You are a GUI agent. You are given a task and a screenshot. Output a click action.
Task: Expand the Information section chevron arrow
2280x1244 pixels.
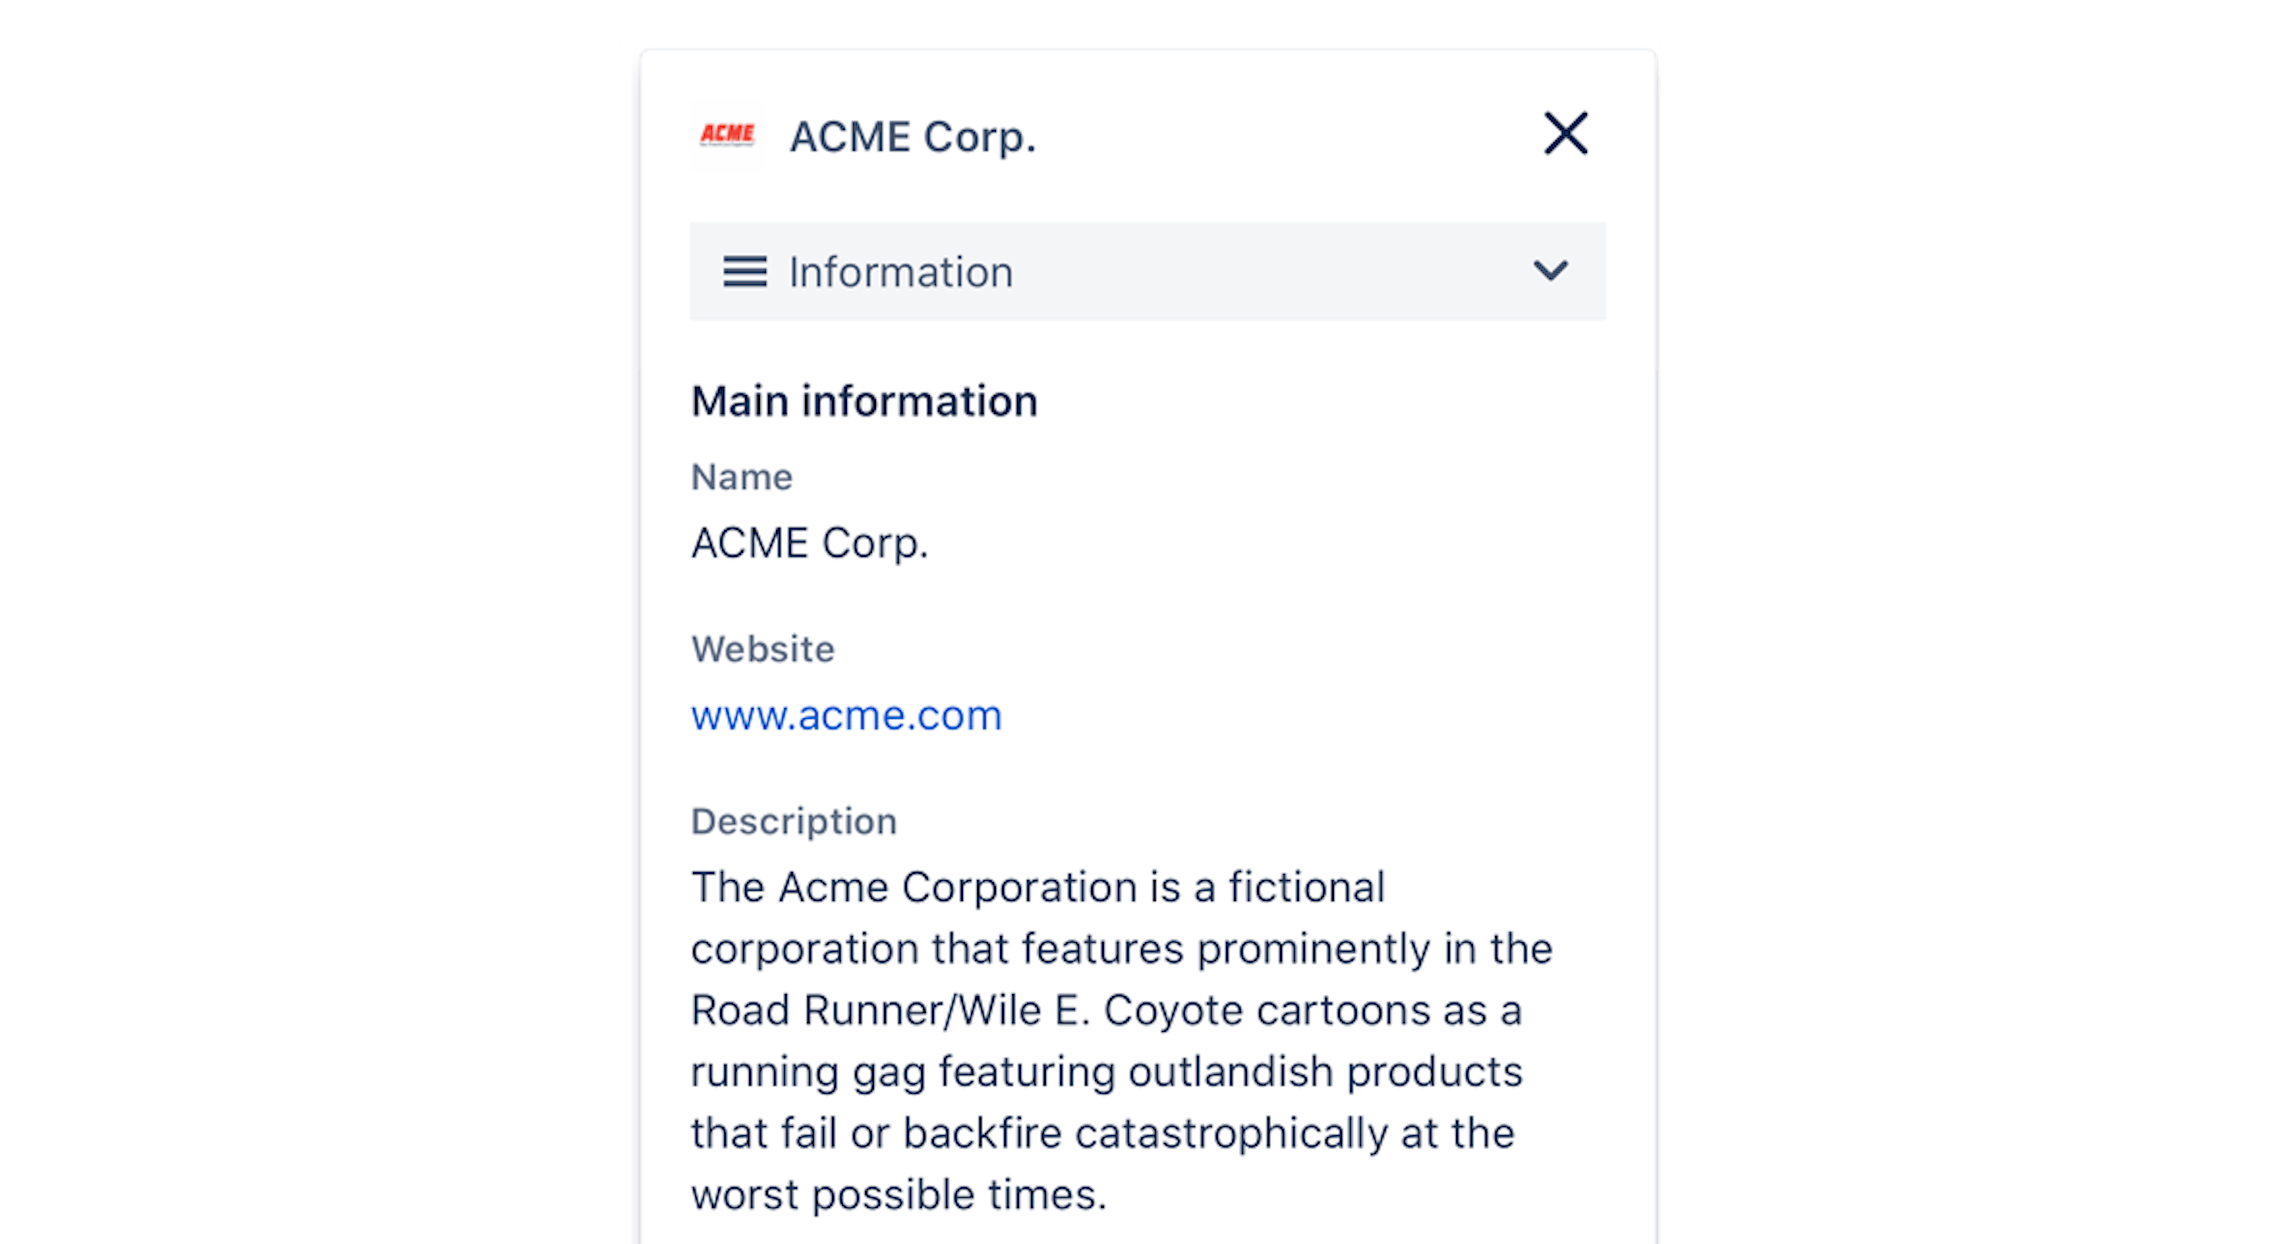pos(1550,271)
